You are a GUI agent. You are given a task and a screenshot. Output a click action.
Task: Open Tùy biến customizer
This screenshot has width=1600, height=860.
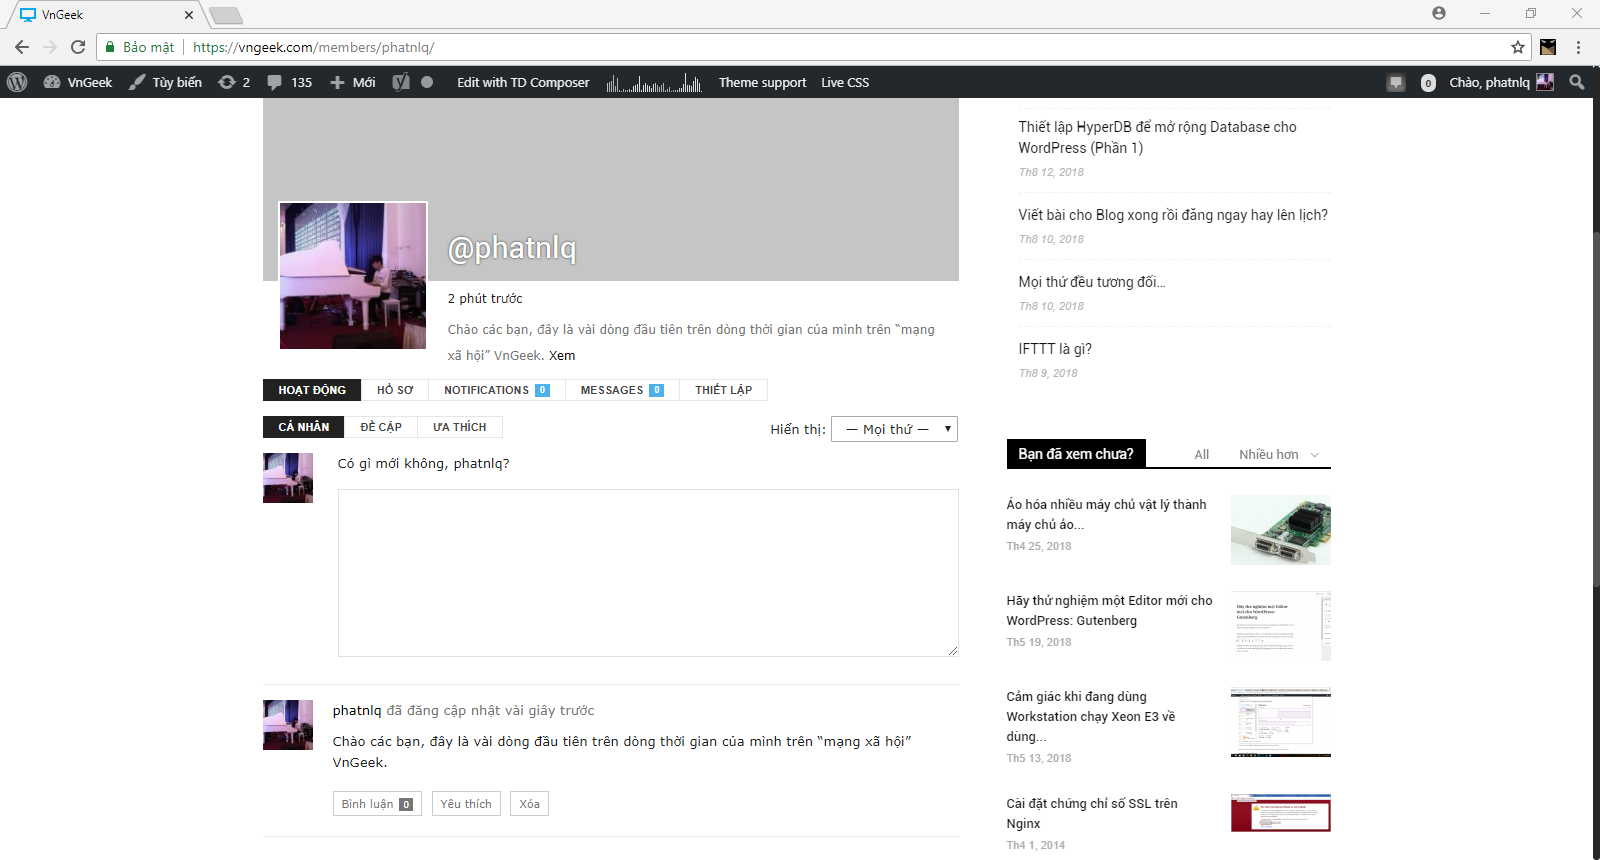pos(165,82)
